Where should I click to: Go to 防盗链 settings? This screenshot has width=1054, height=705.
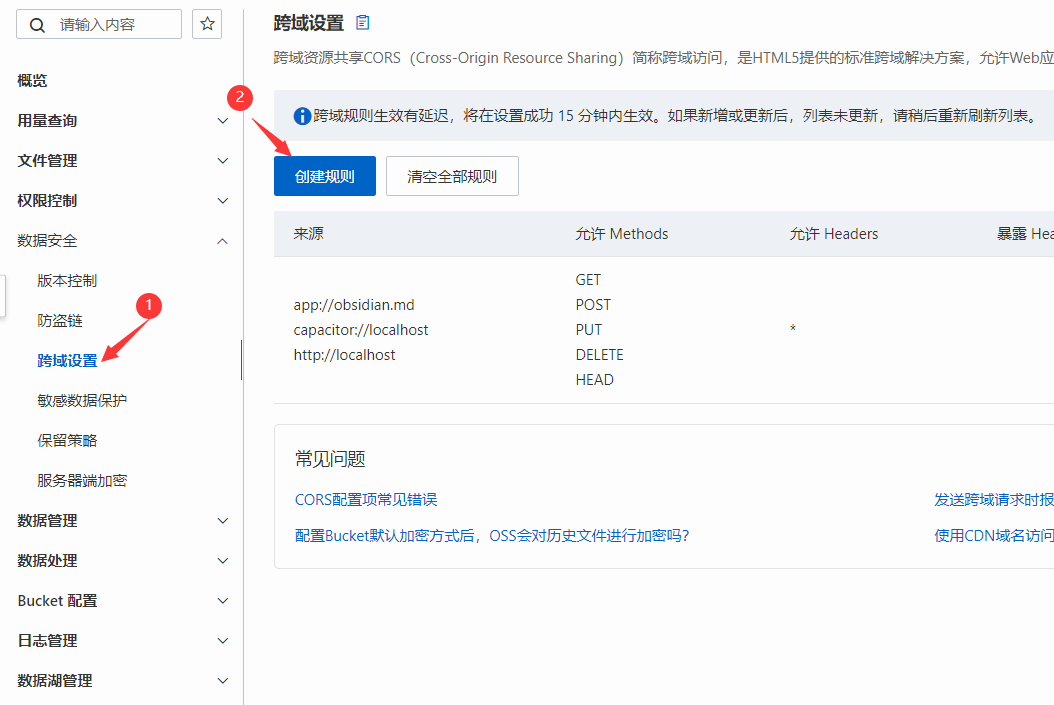pos(60,321)
